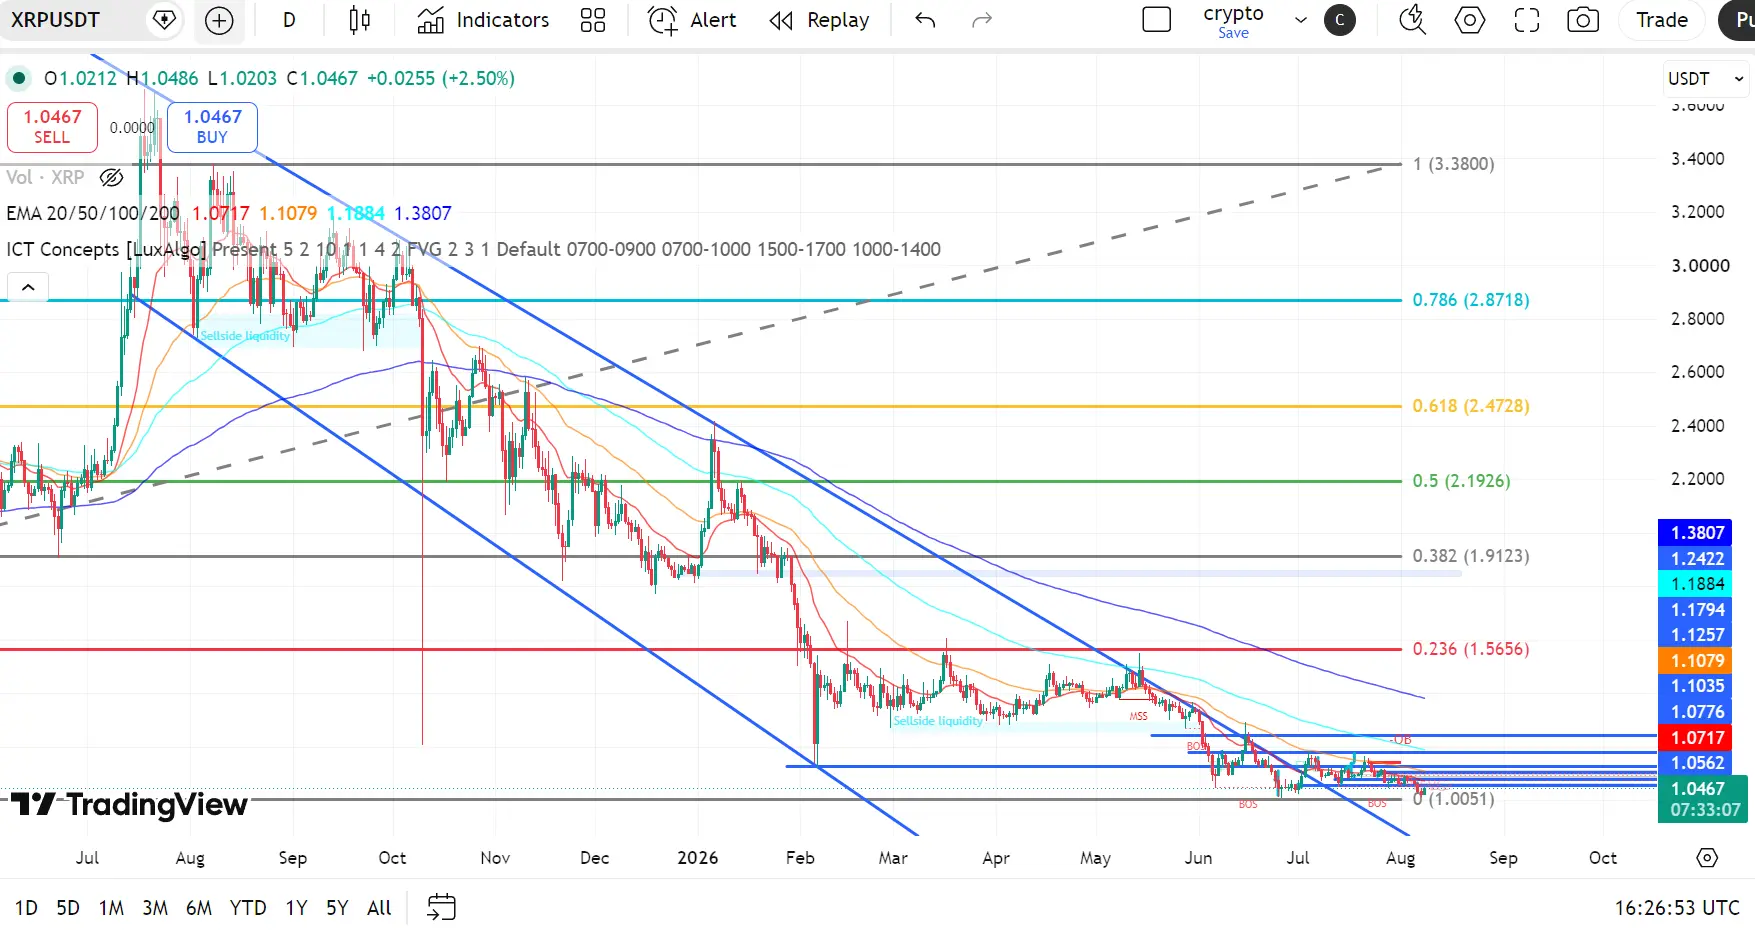Add a symbol with the plus icon
Image resolution: width=1755 pixels, height=930 pixels.
pyautogui.click(x=218, y=20)
